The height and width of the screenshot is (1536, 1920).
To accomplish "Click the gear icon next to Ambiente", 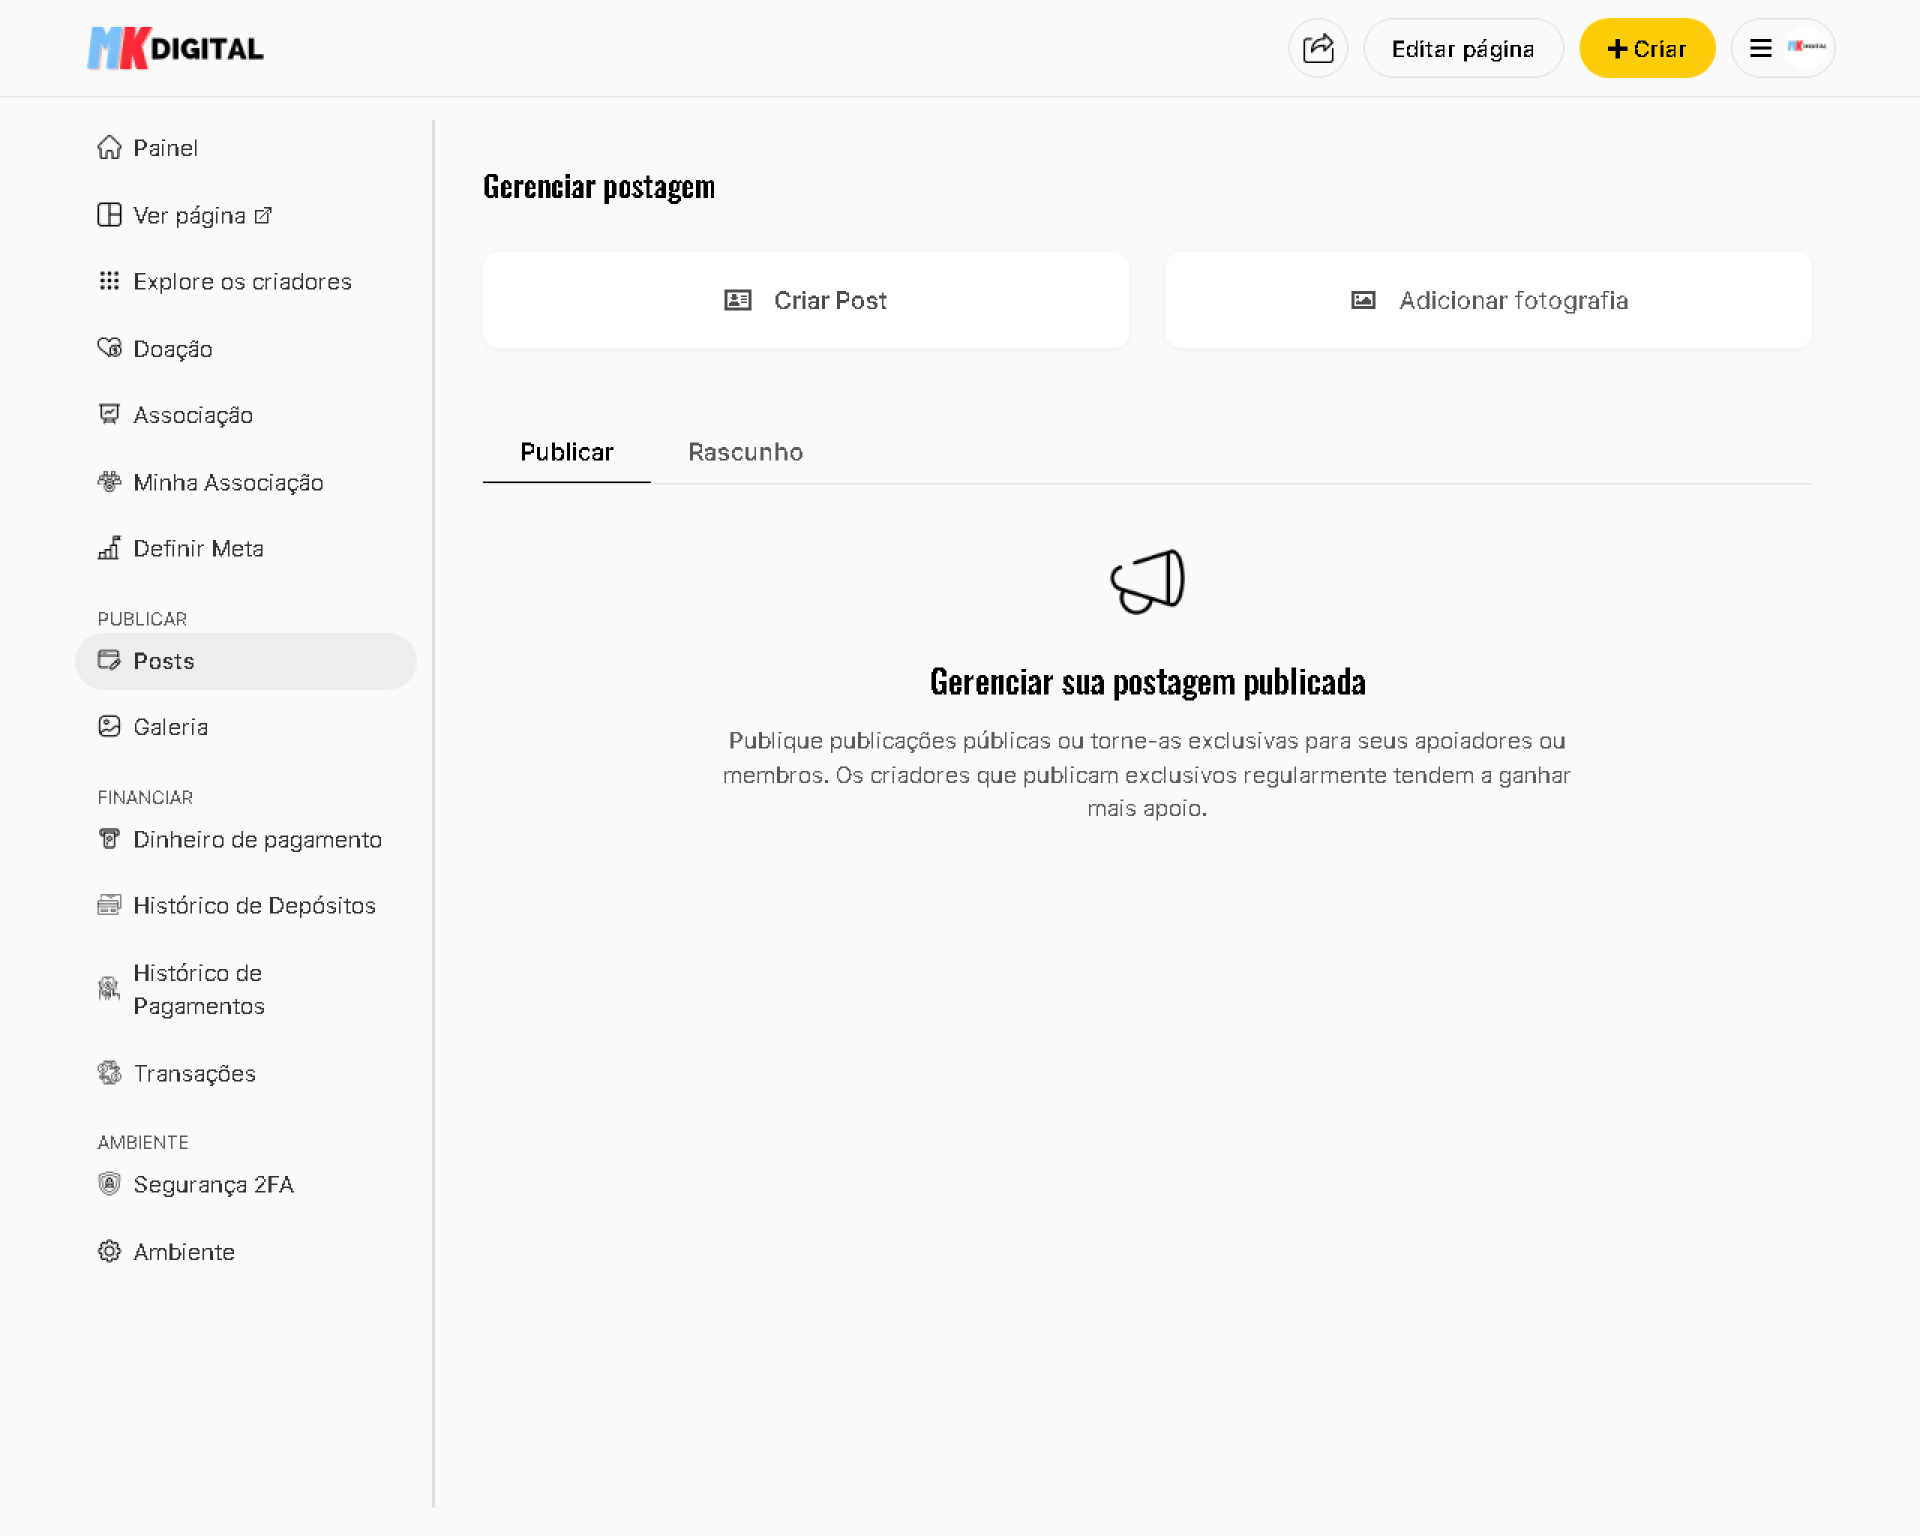I will click(109, 1251).
